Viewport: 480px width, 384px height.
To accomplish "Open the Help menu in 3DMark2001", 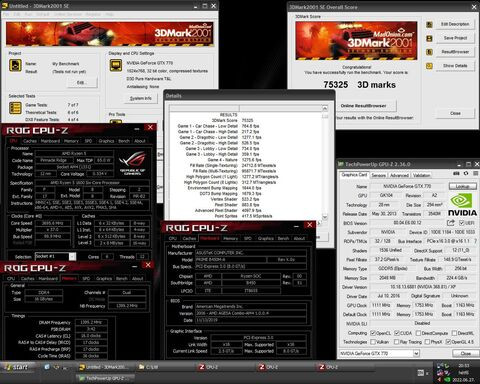I will click(x=109, y=14).
